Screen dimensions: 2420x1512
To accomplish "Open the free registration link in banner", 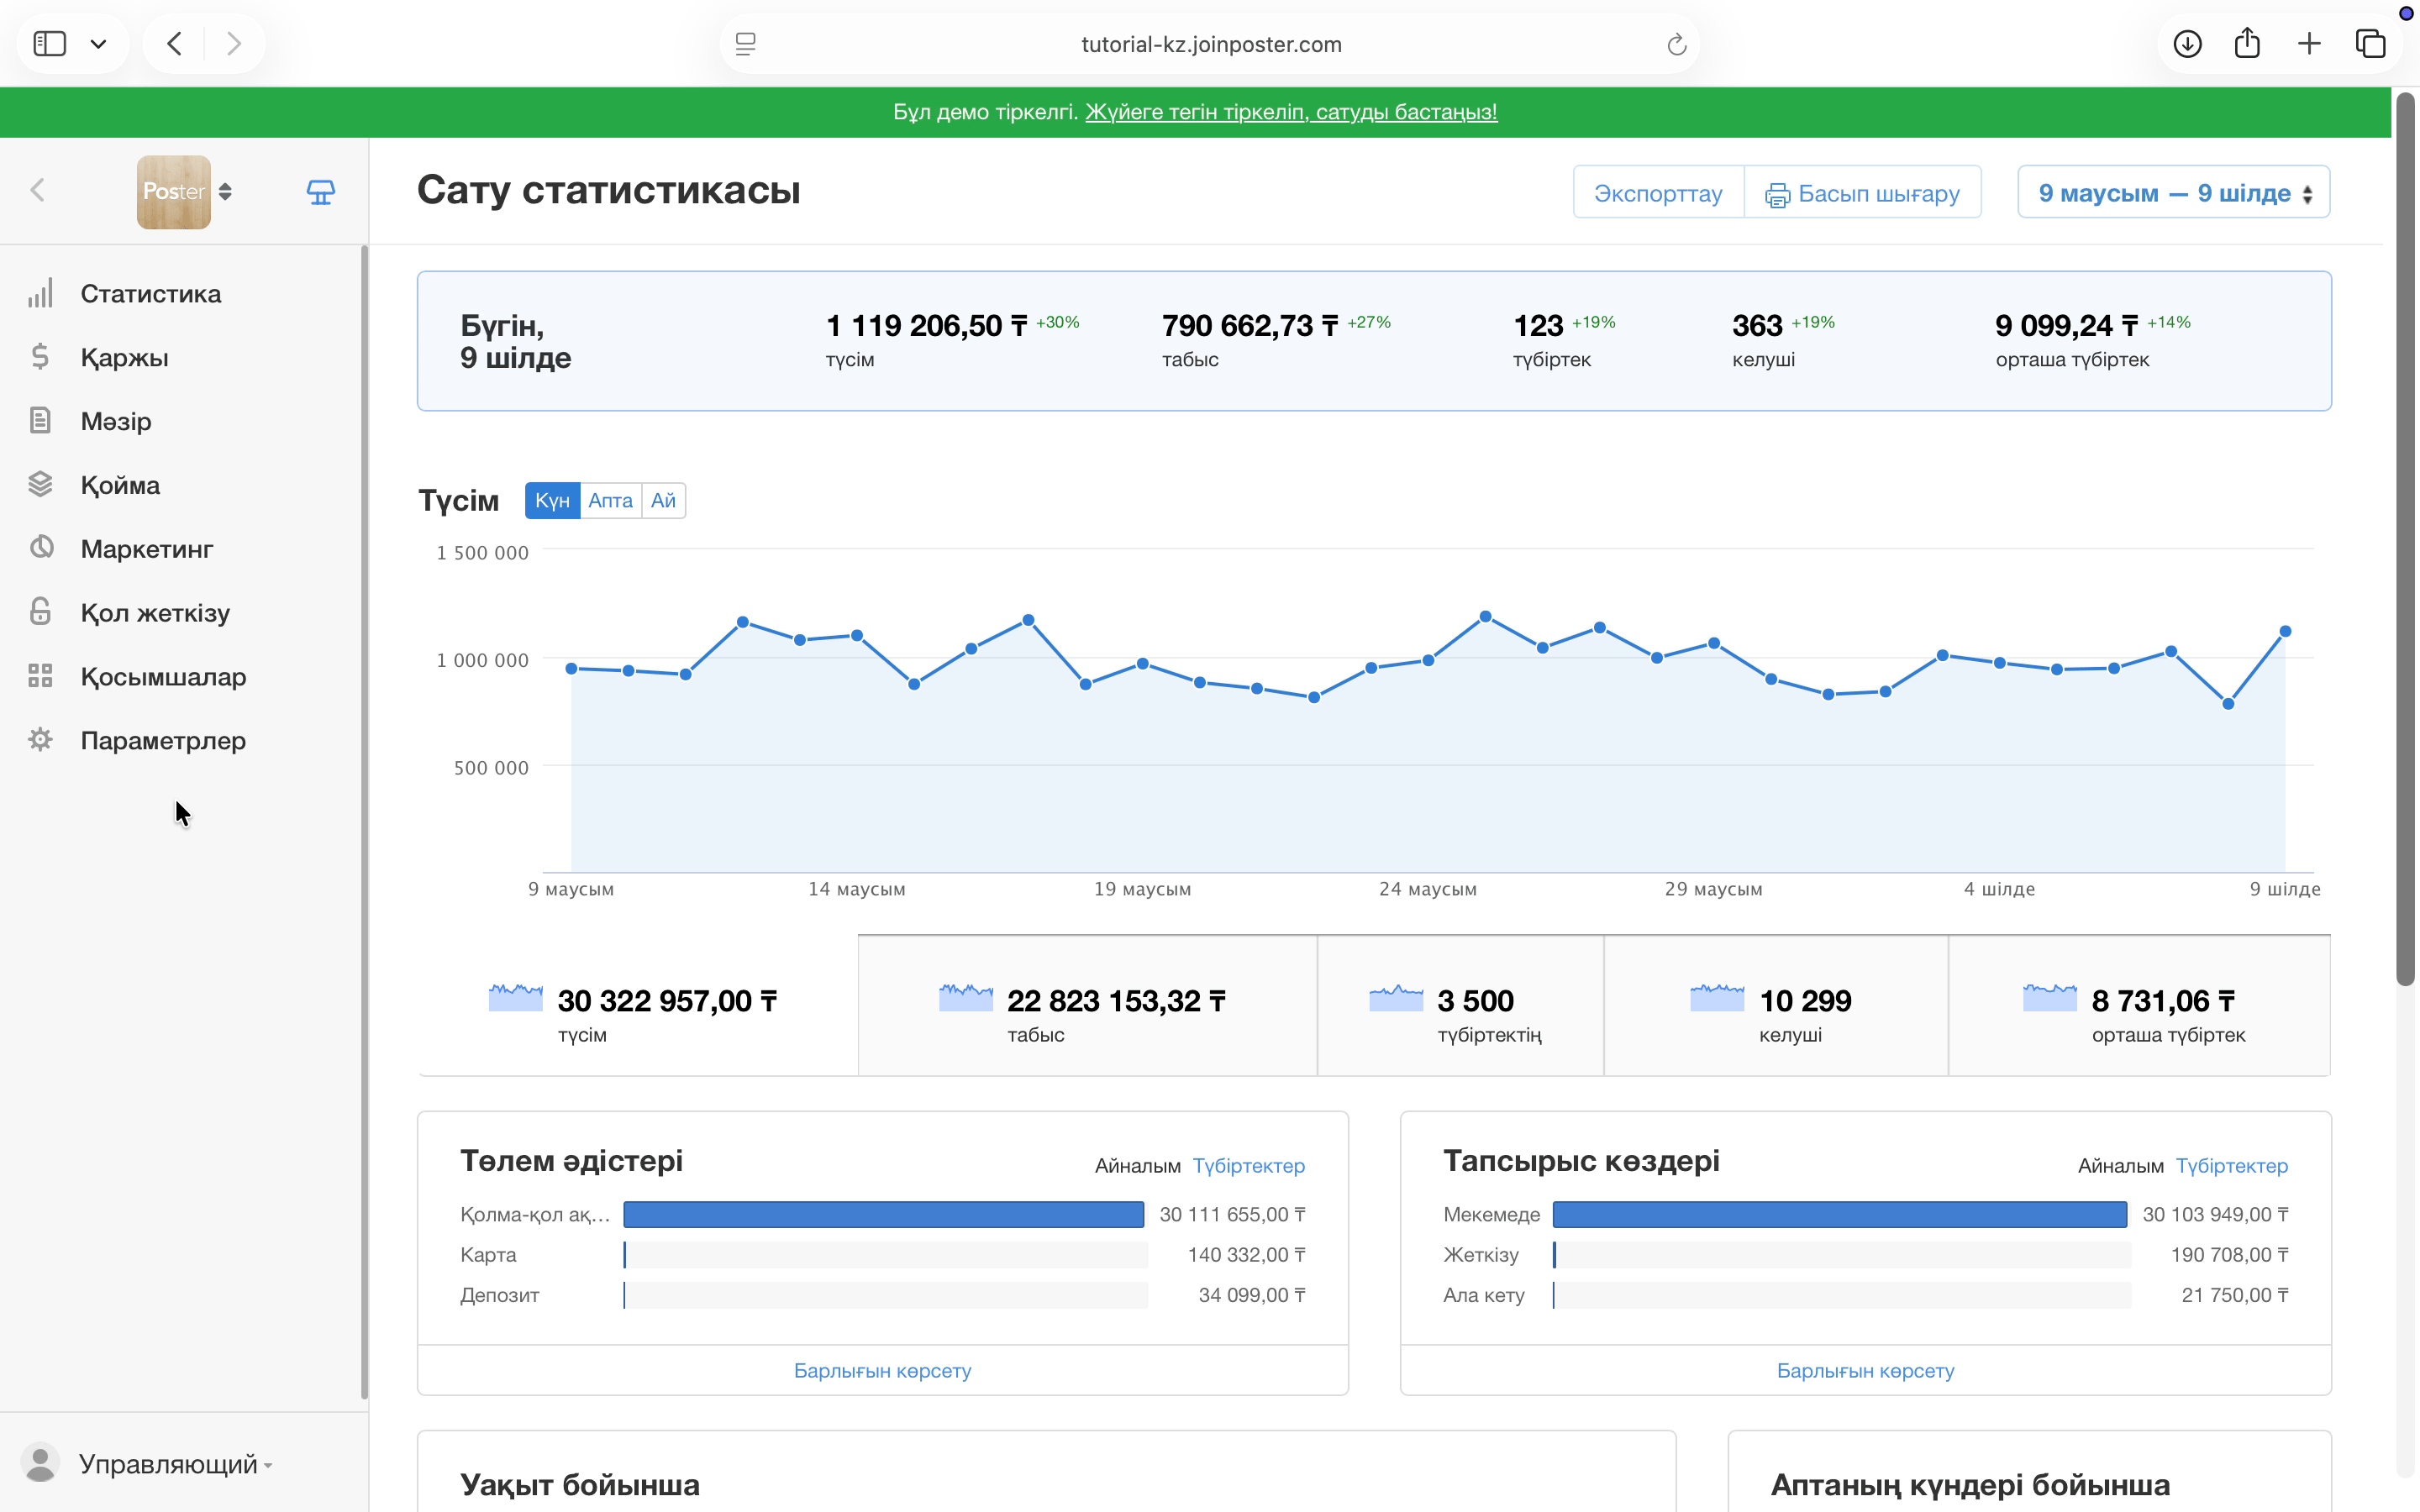I will pyautogui.click(x=1291, y=112).
